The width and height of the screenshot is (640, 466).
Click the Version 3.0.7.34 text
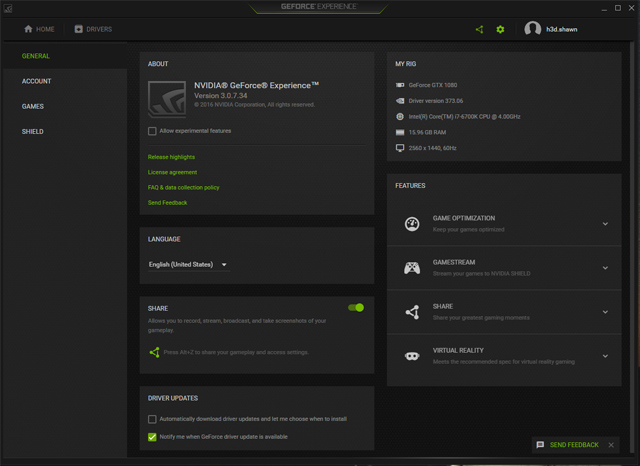(220, 95)
